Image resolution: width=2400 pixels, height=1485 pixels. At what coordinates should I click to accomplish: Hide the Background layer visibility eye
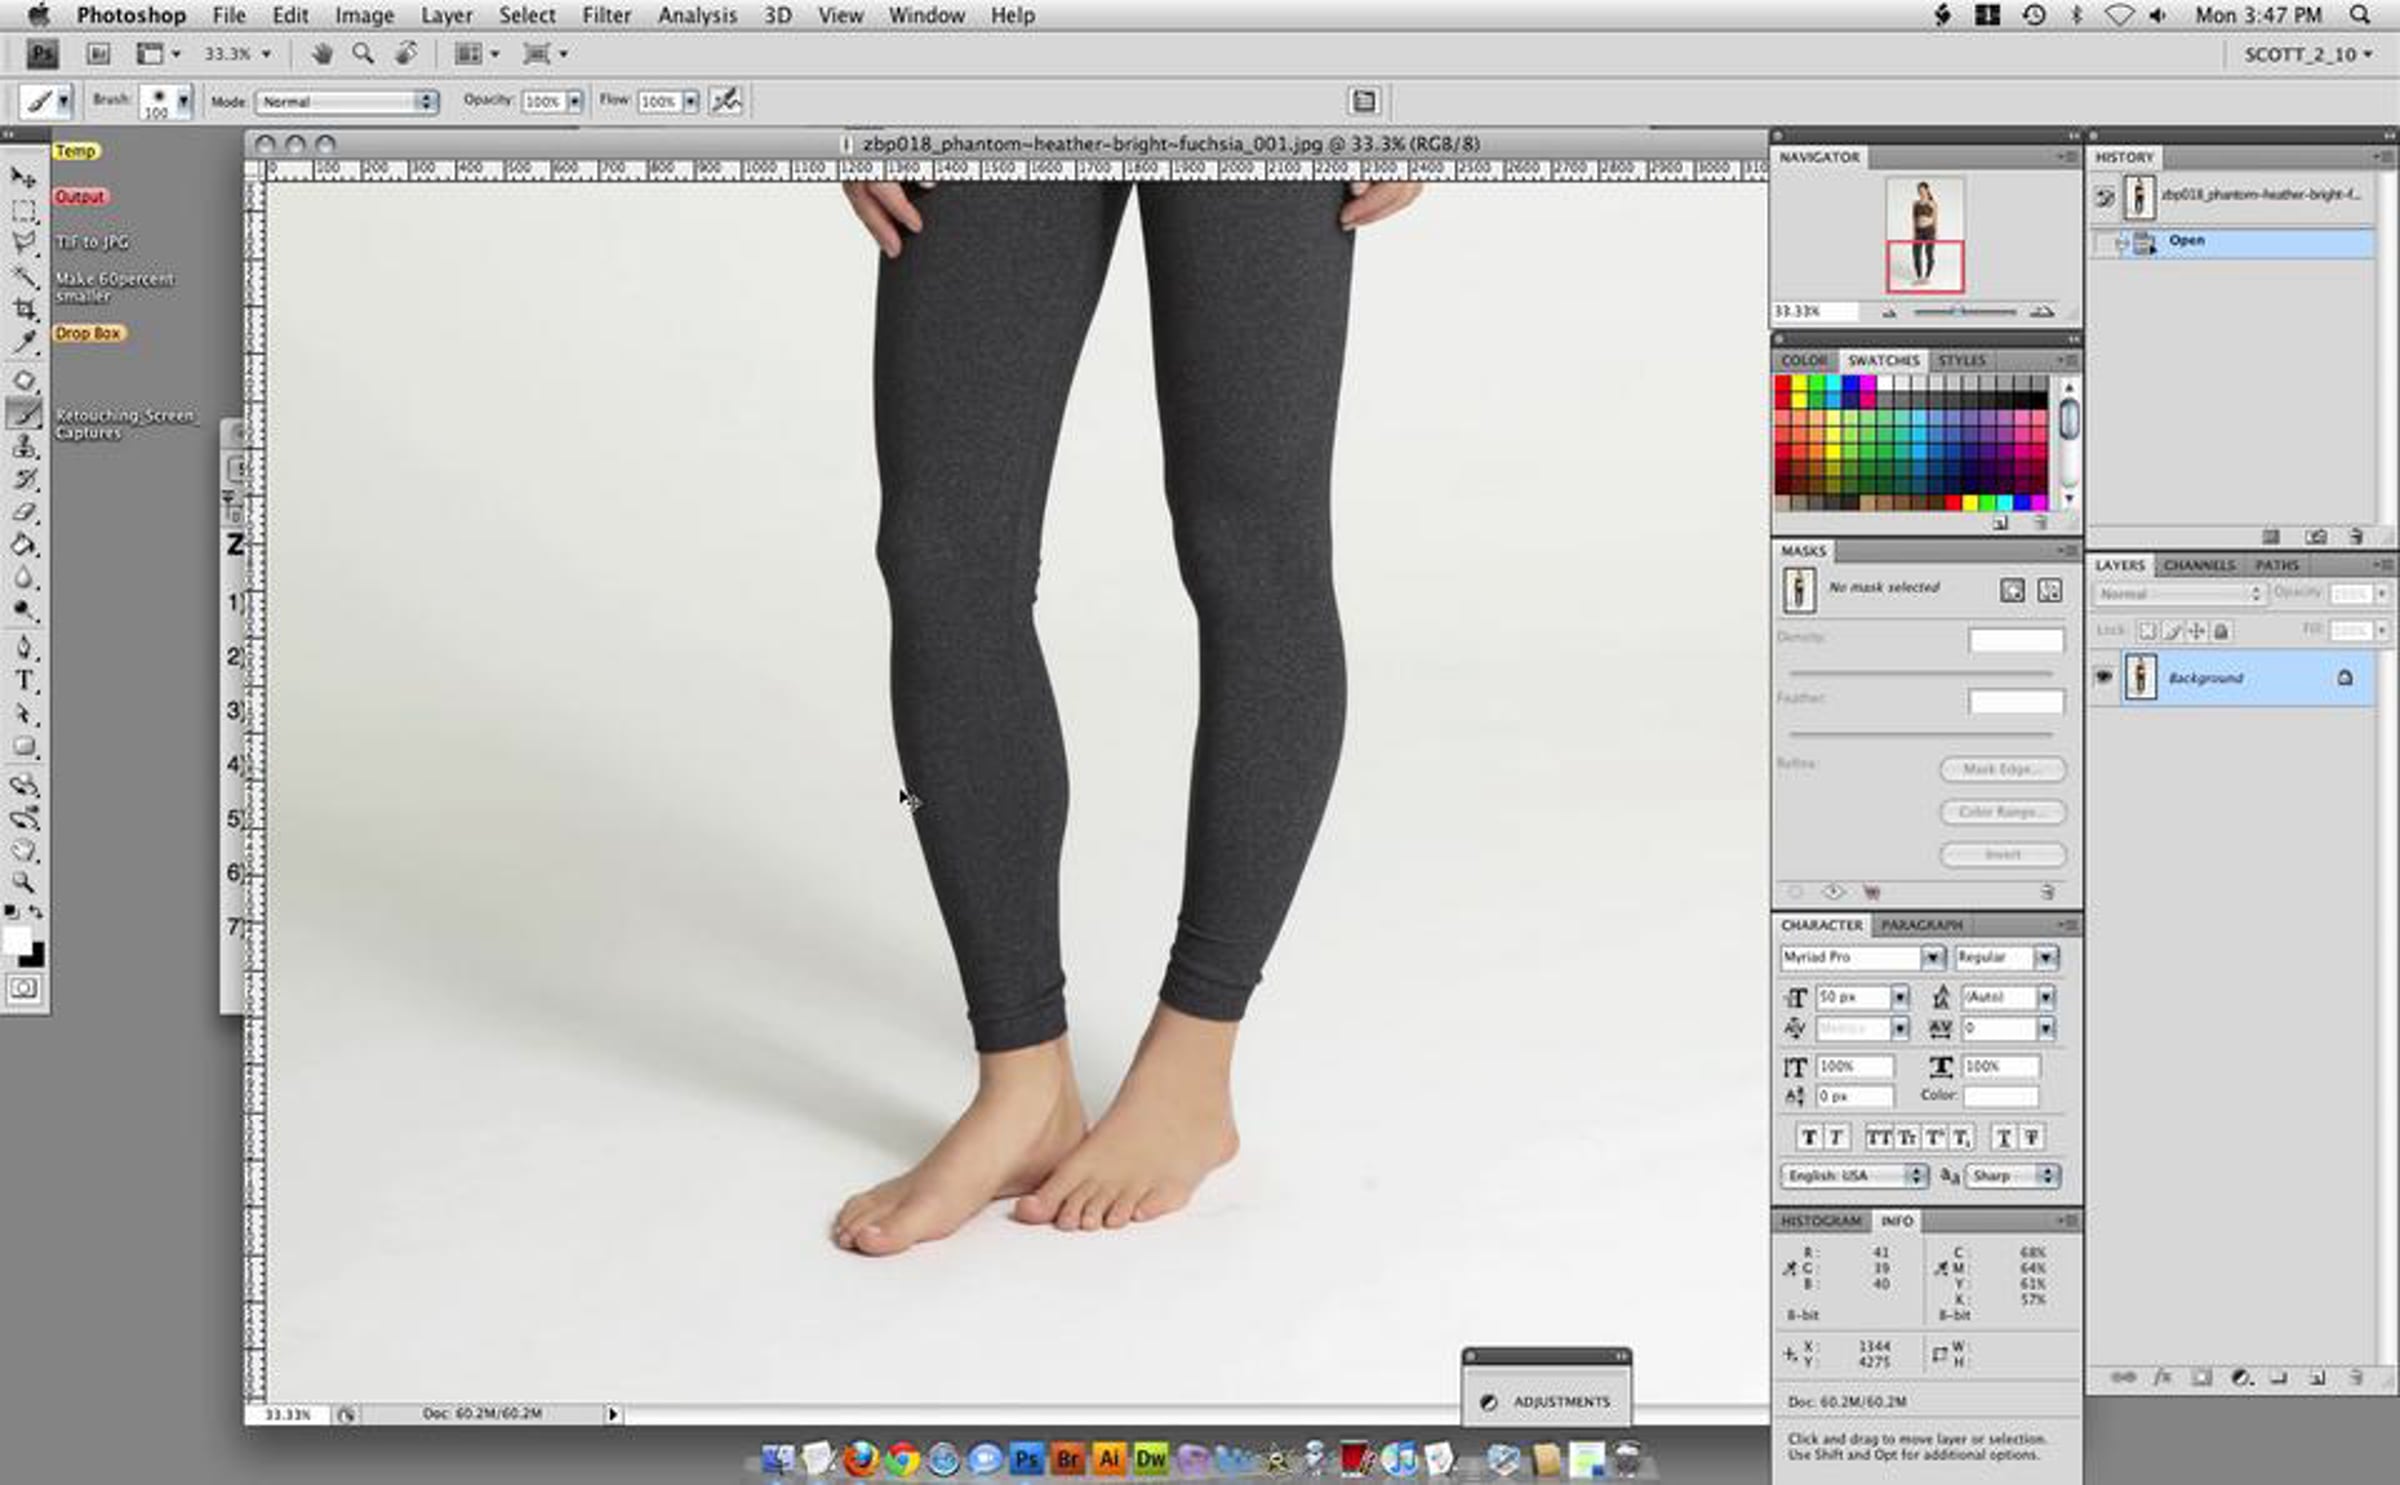click(x=2104, y=678)
